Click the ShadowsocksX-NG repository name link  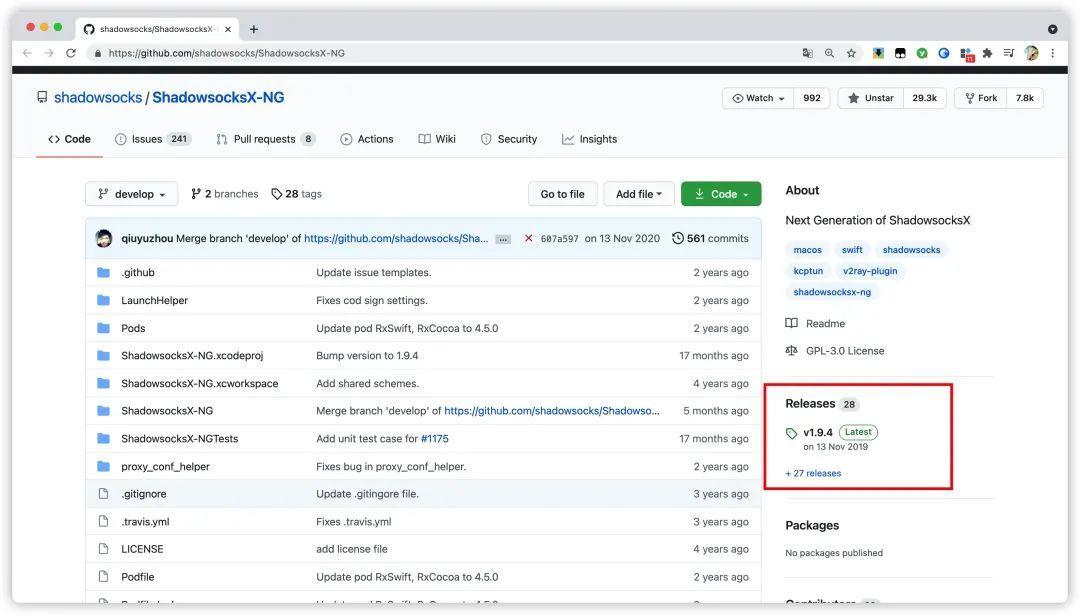(218, 98)
